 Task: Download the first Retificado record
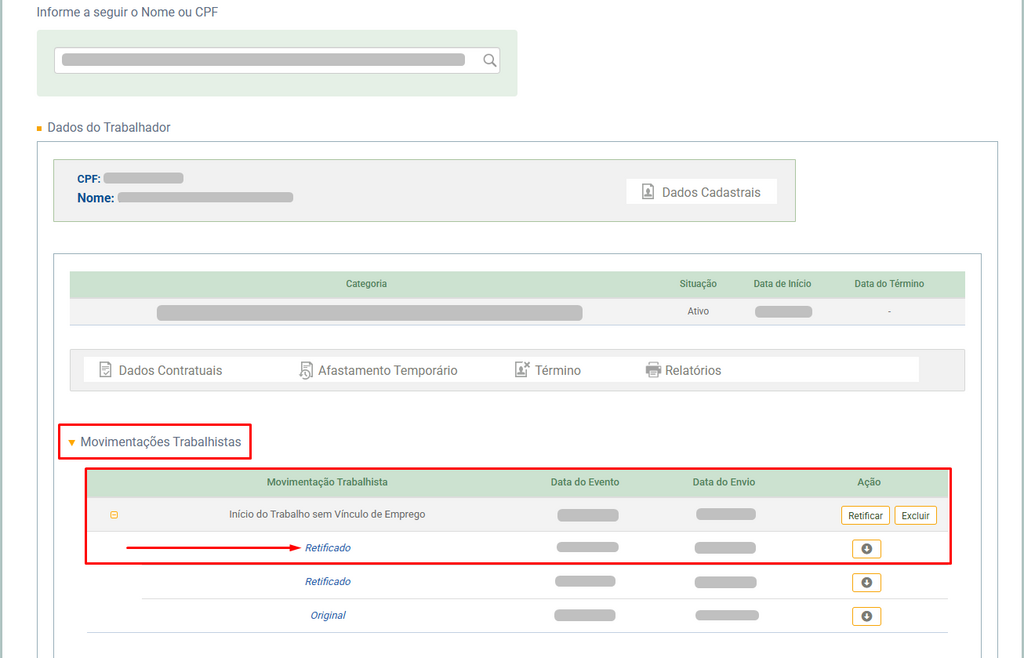coord(866,549)
